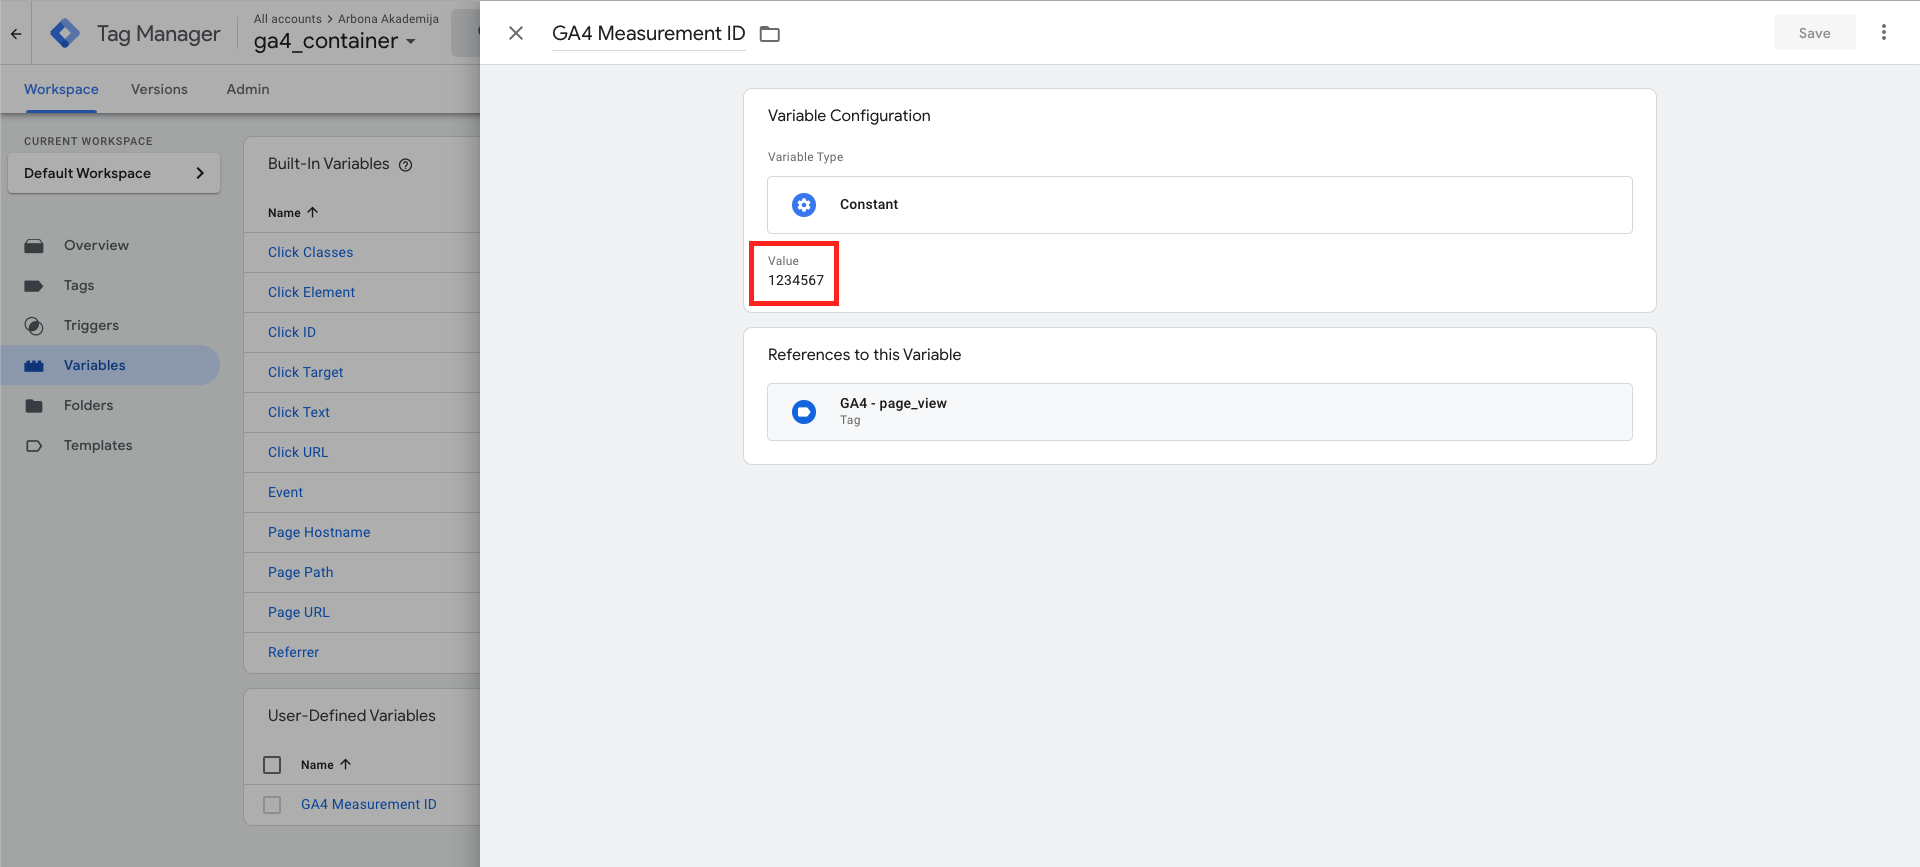The image size is (1920, 867).
Task: Open the Click Target variable
Action: [305, 372]
